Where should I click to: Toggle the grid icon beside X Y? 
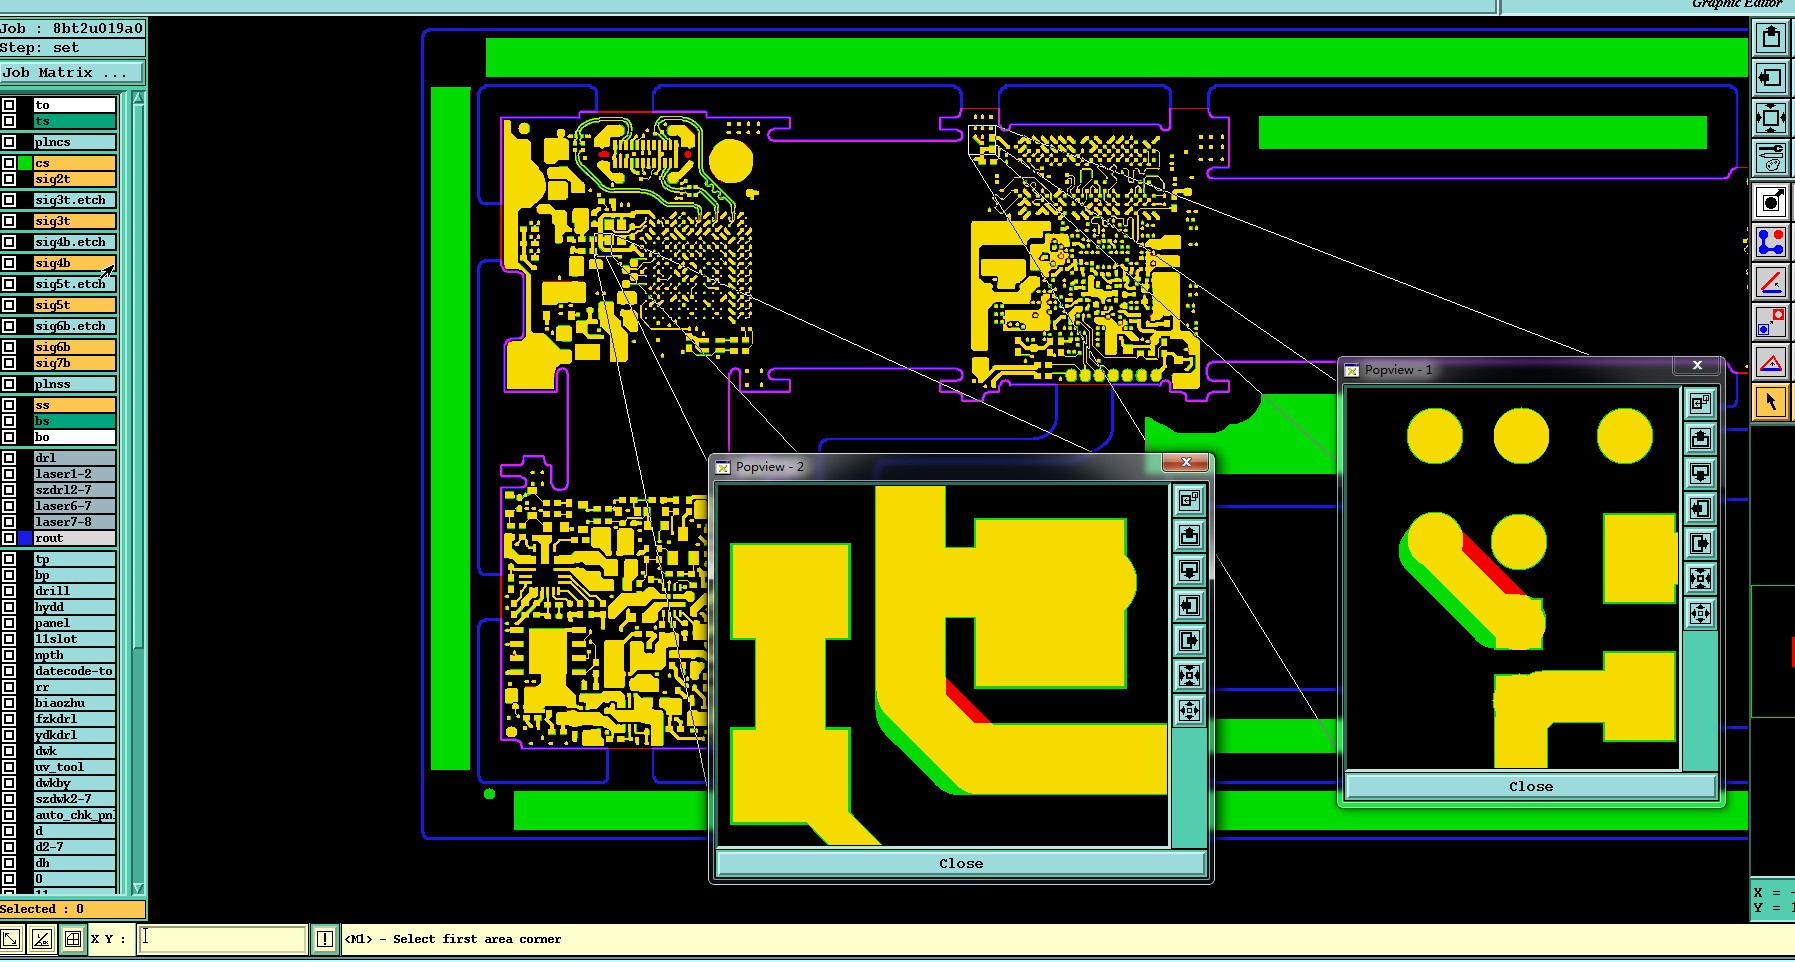pyautogui.click(x=73, y=939)
